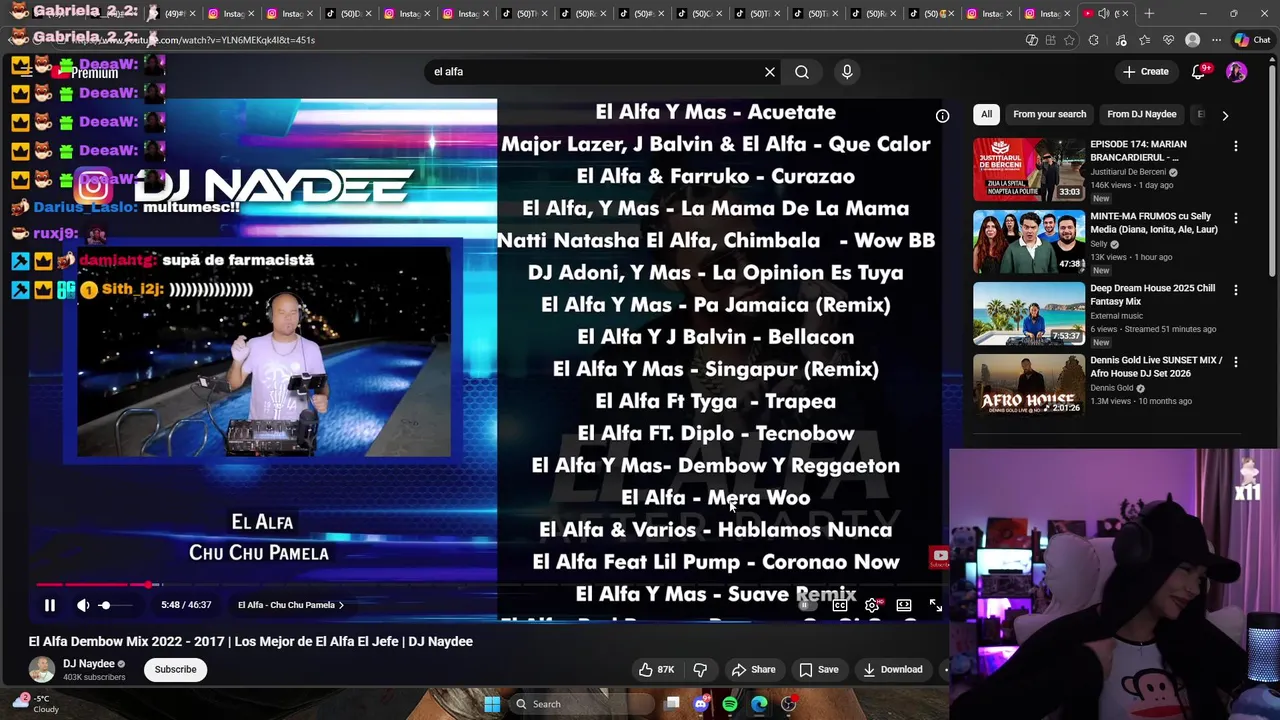Subscribe to the DJ Naydee channel
Image resolution: width=1280 pixels, height=720 pixels.
[175, 669]
